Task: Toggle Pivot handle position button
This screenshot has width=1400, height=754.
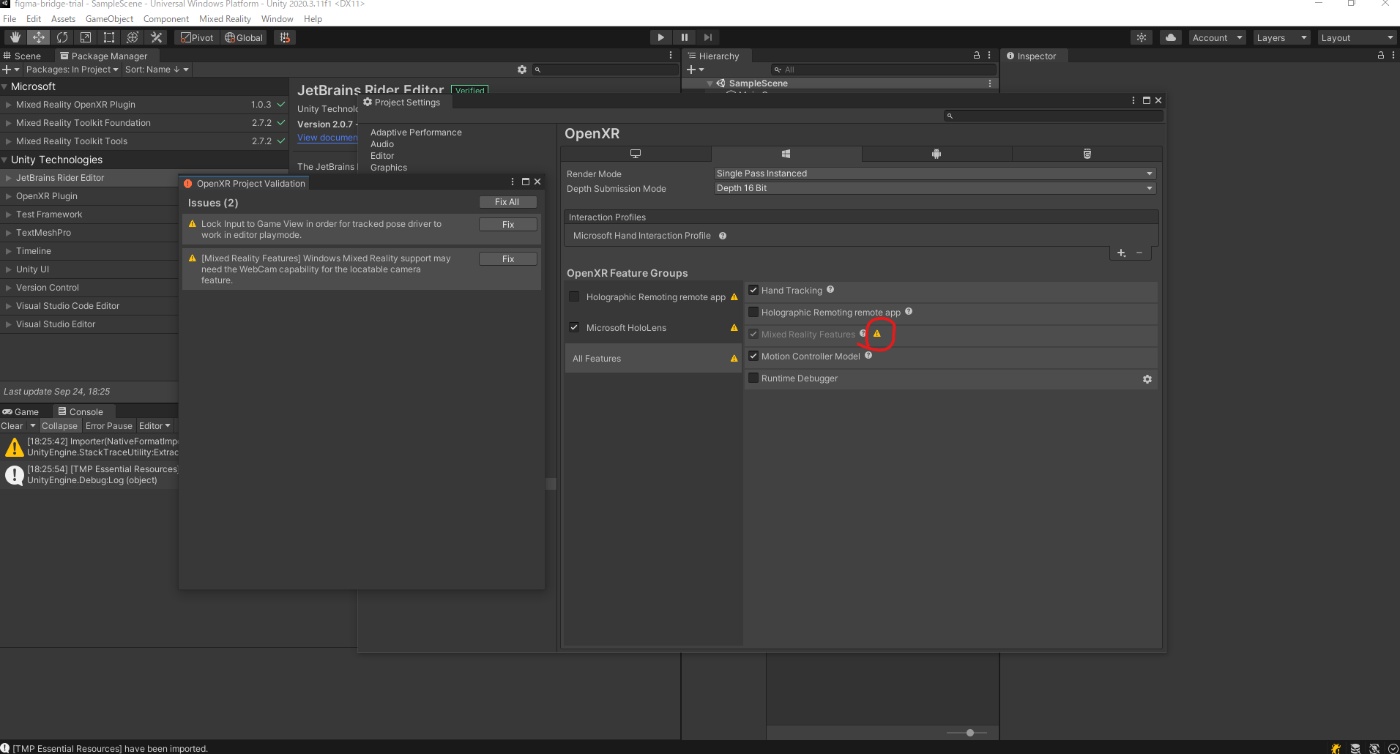Action: (196, 37)
